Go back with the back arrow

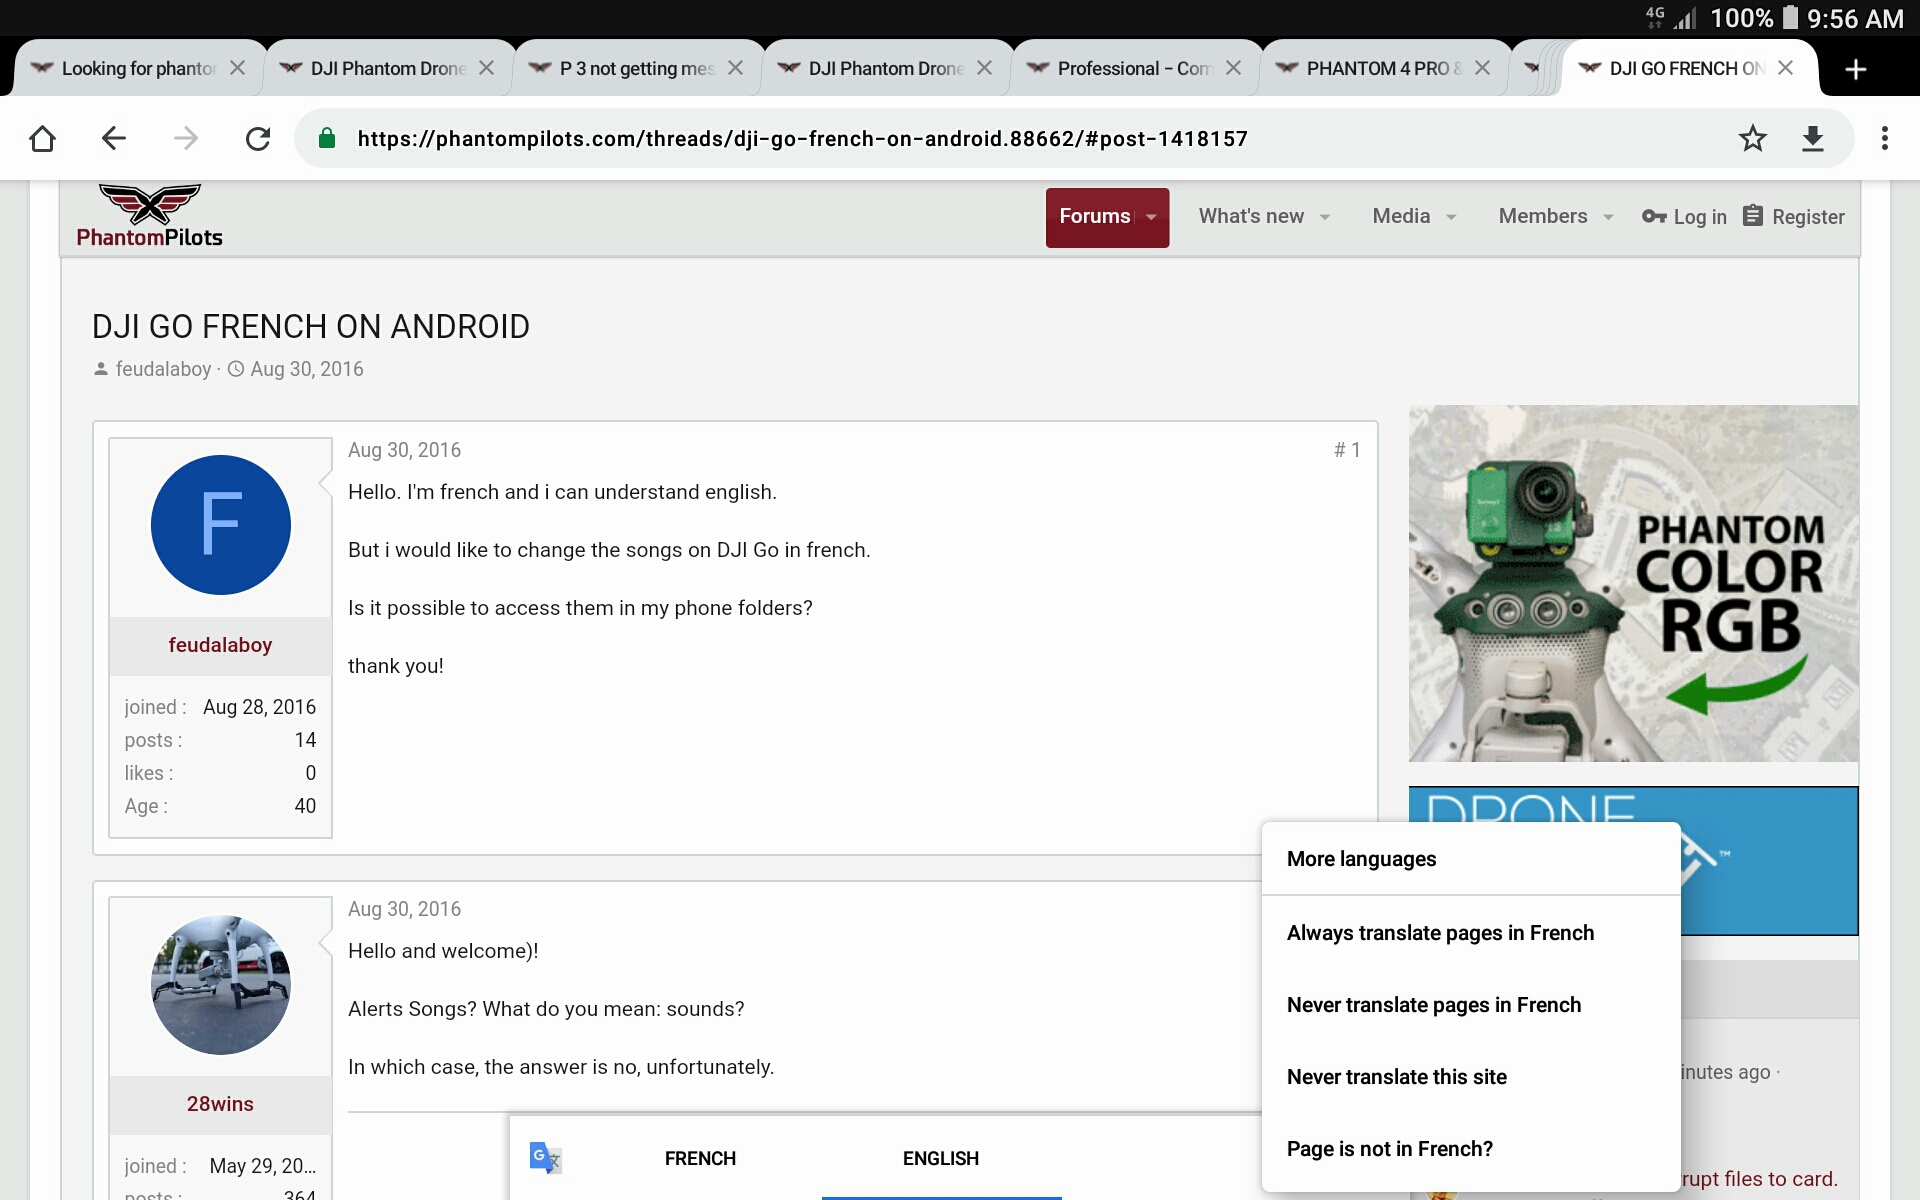click(x=114, y=138)
